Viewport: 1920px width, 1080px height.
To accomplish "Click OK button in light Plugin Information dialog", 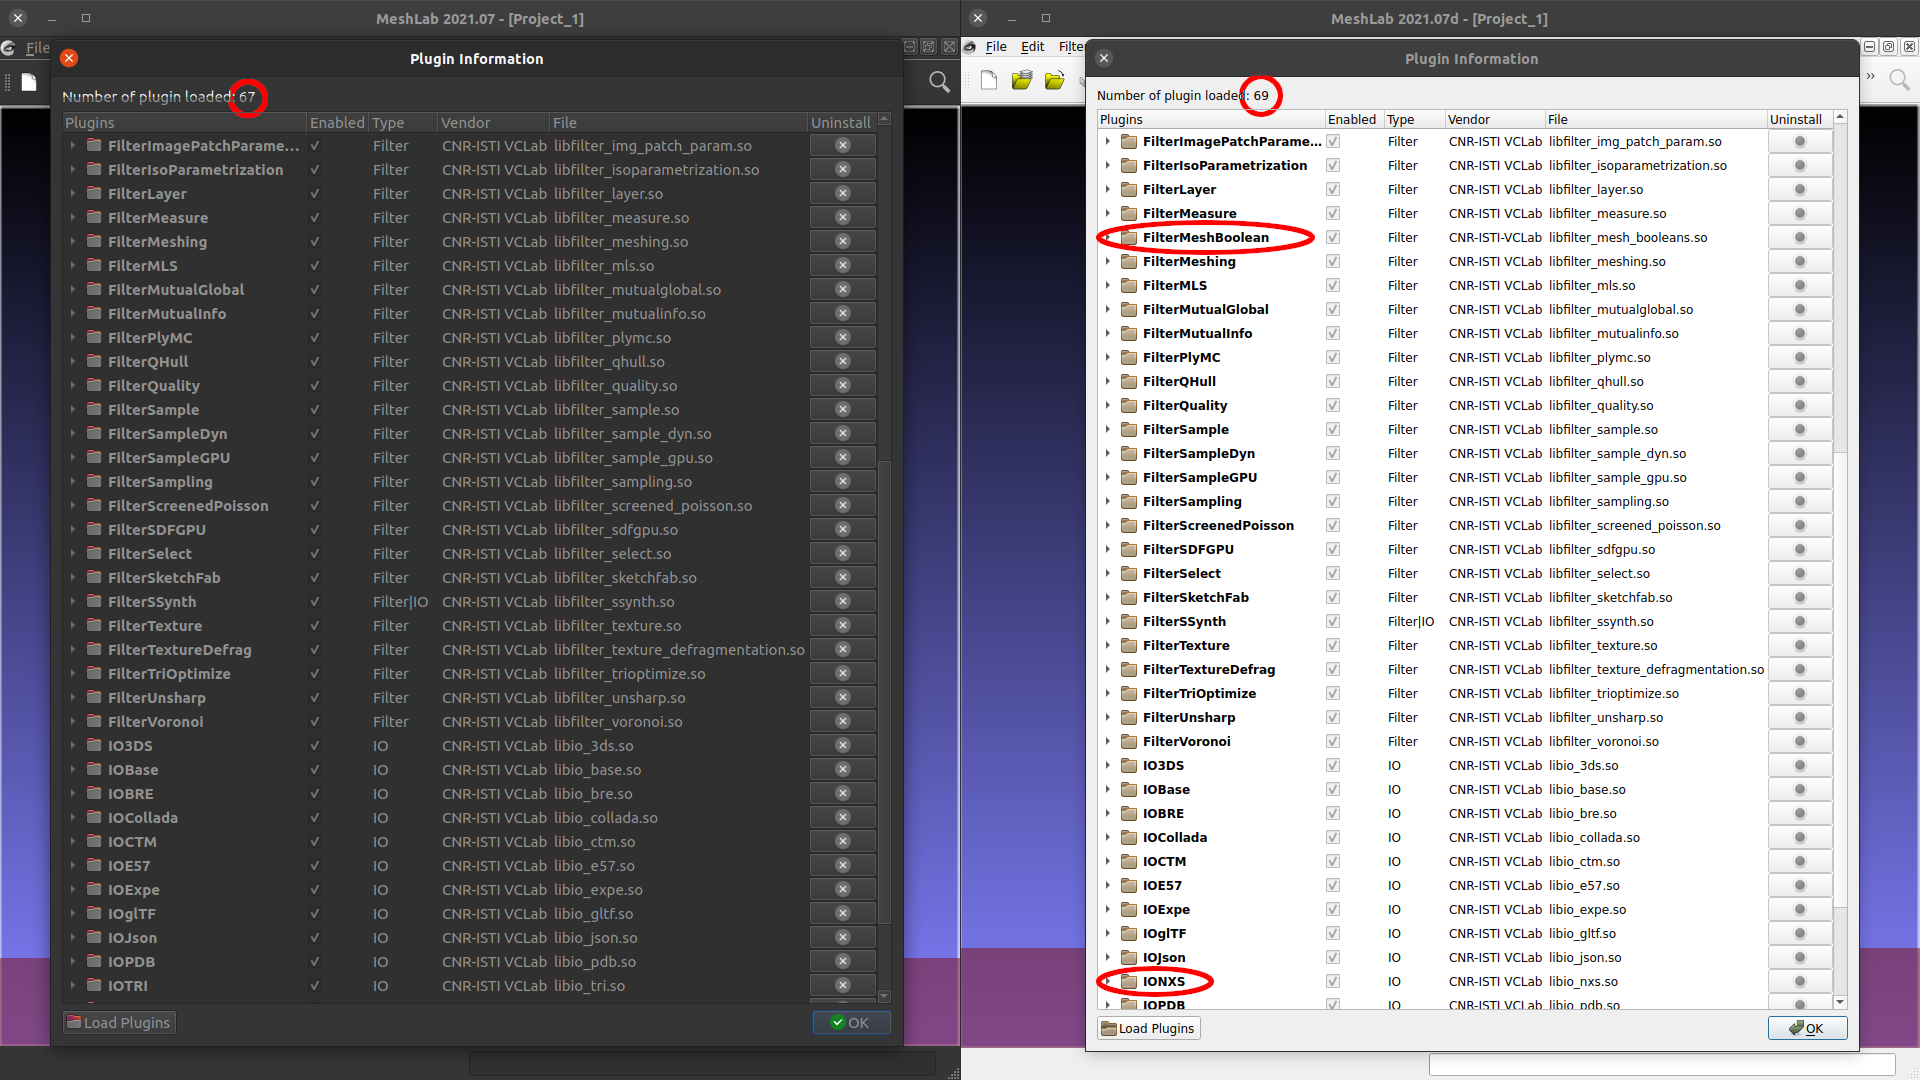I will (1806, 1028).
